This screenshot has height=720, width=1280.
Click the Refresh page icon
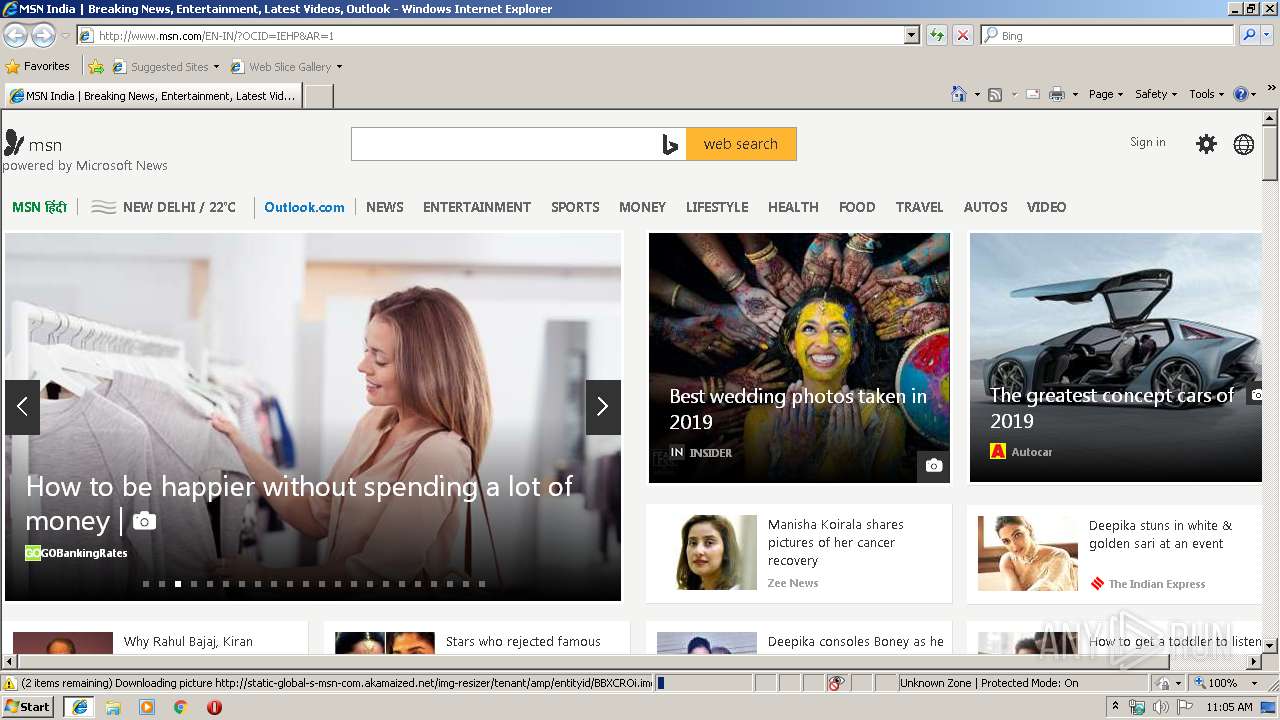[937, 35]
